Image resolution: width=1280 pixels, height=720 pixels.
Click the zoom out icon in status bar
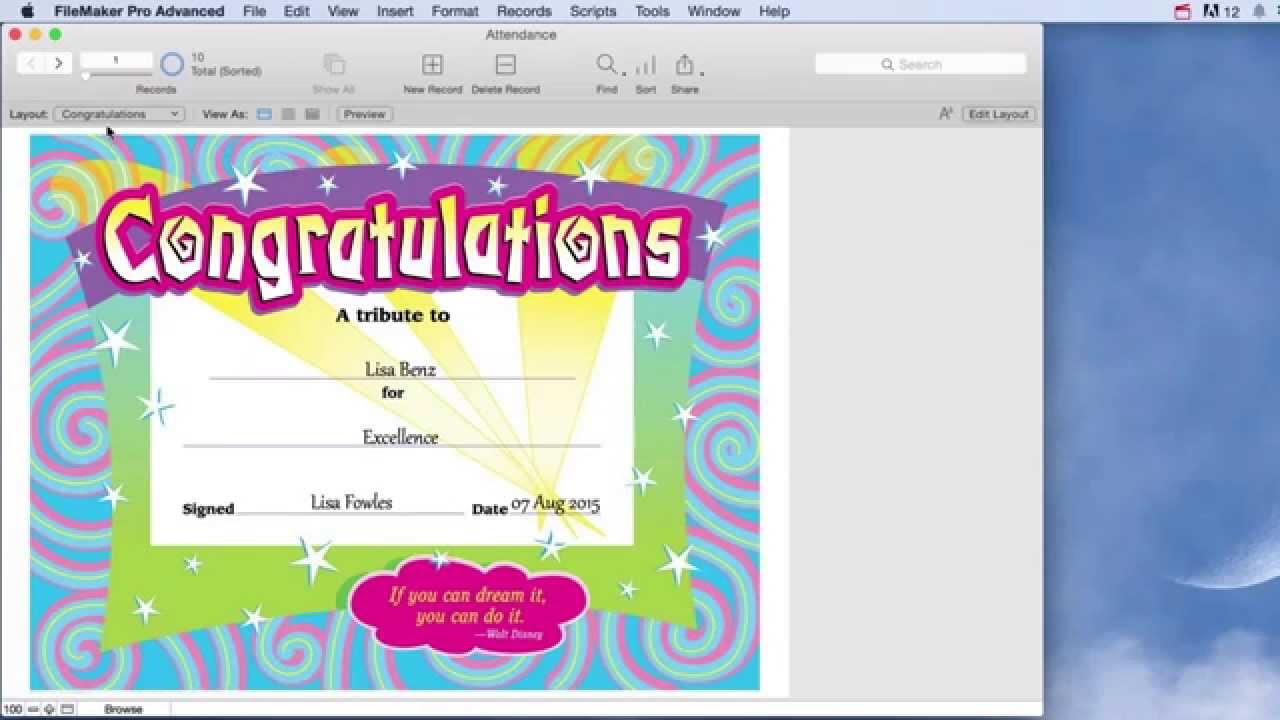click(x=32, y=709)
